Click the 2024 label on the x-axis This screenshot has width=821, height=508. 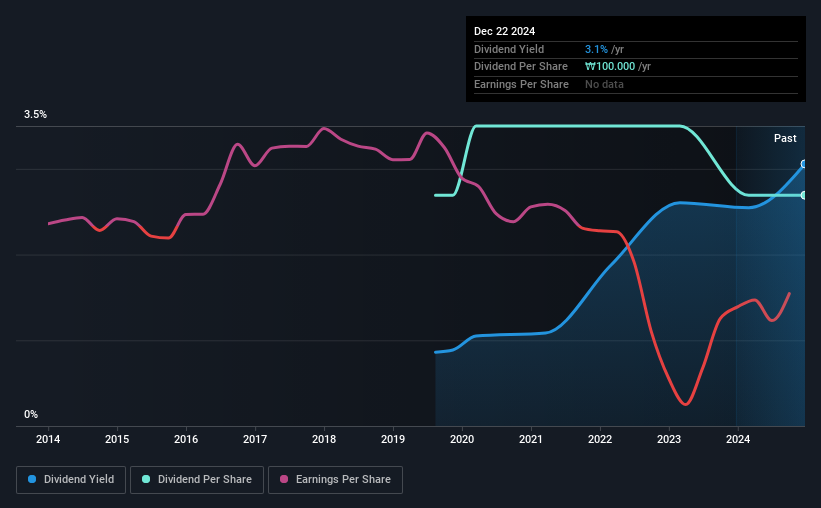tap(738, 439)
